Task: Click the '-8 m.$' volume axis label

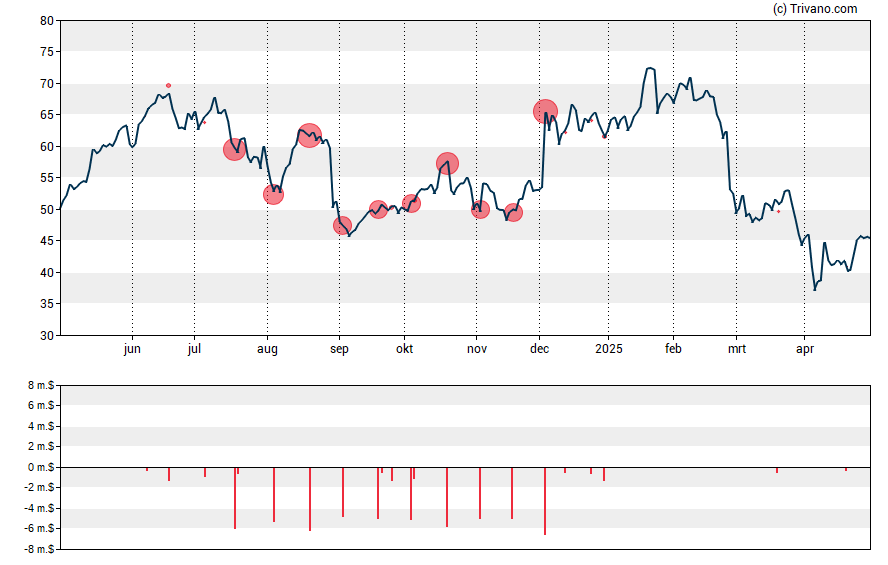Action: (x=39, y=549)
